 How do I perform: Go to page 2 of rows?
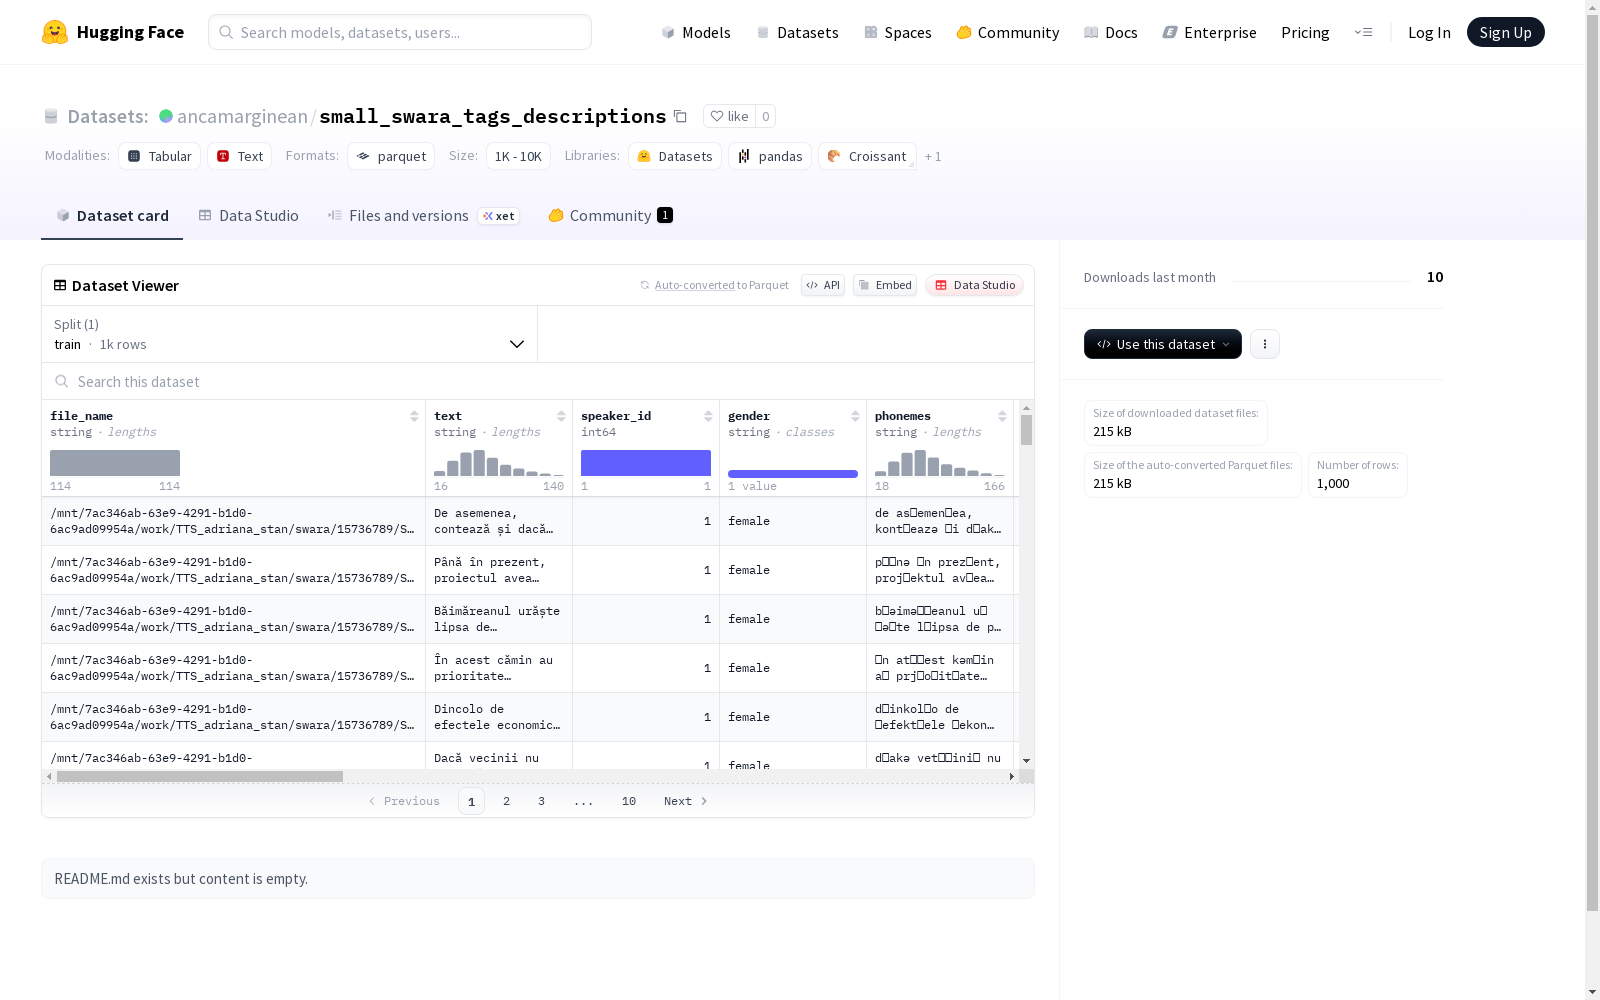507,801
